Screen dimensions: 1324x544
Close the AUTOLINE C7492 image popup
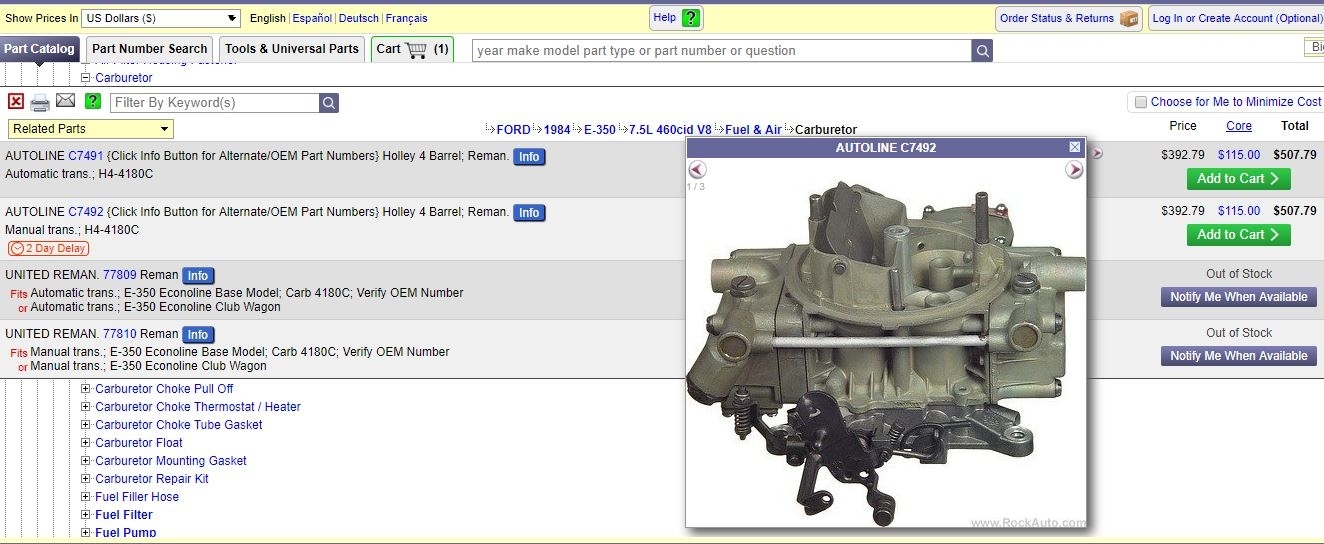[1075, 147]
